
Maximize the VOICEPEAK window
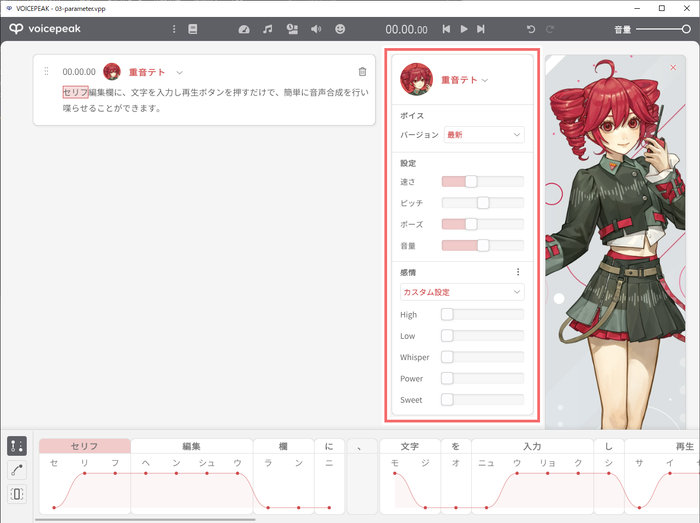click(x=662, y=8)
